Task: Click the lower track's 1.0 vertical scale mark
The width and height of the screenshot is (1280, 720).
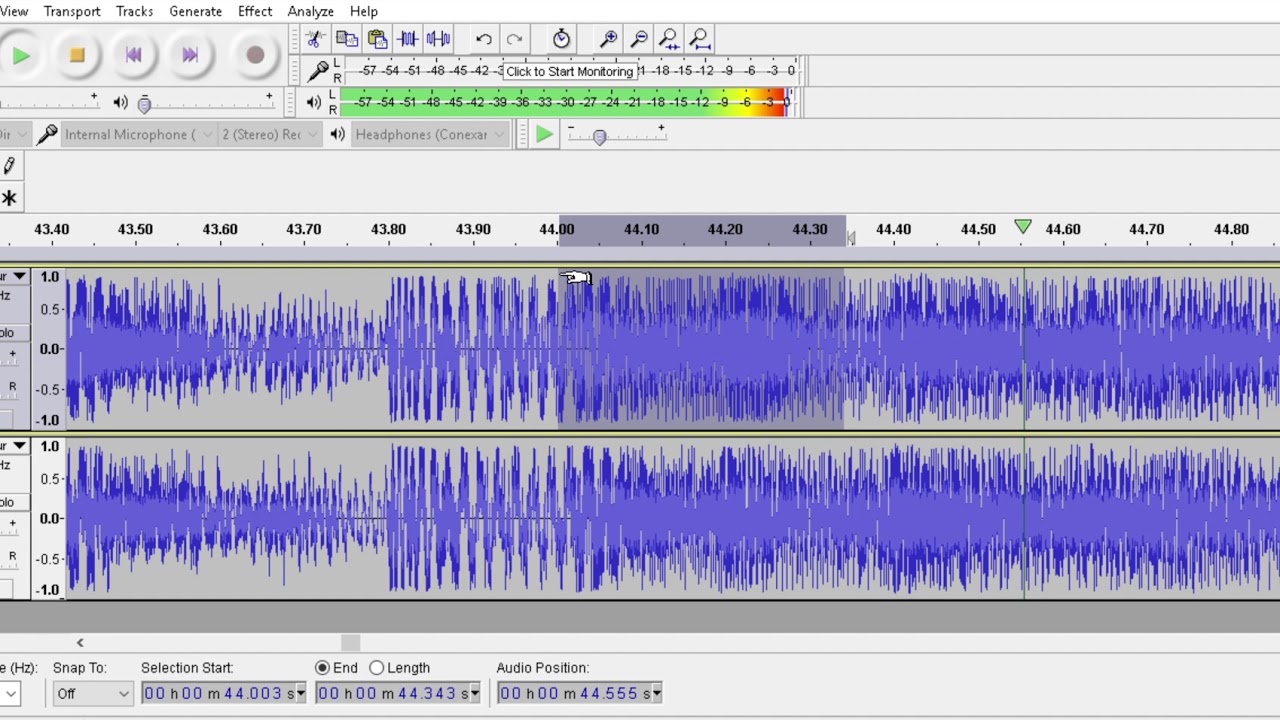Action: tap(49, 447)
